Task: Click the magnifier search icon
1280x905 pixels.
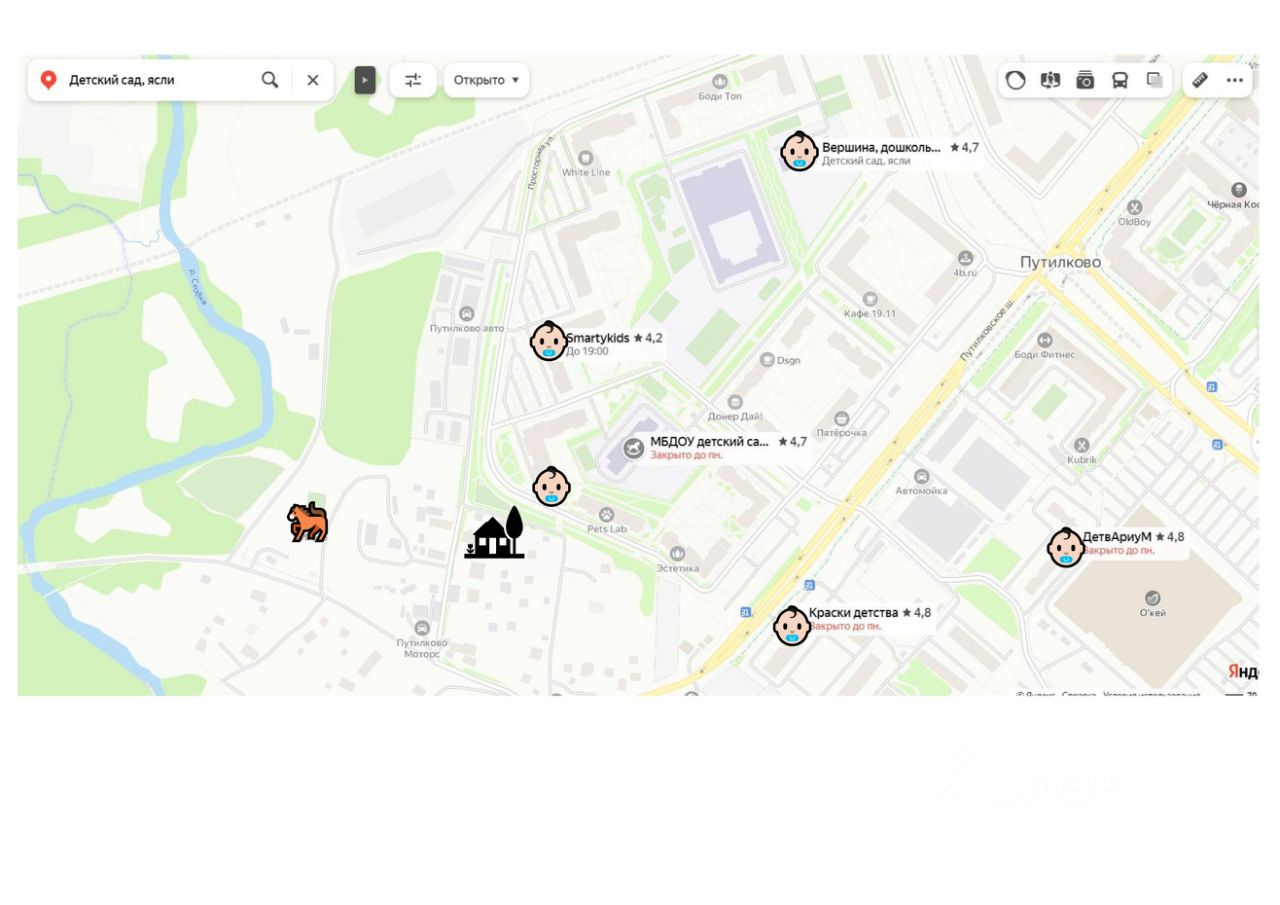Action: click(x=270, y=80)
